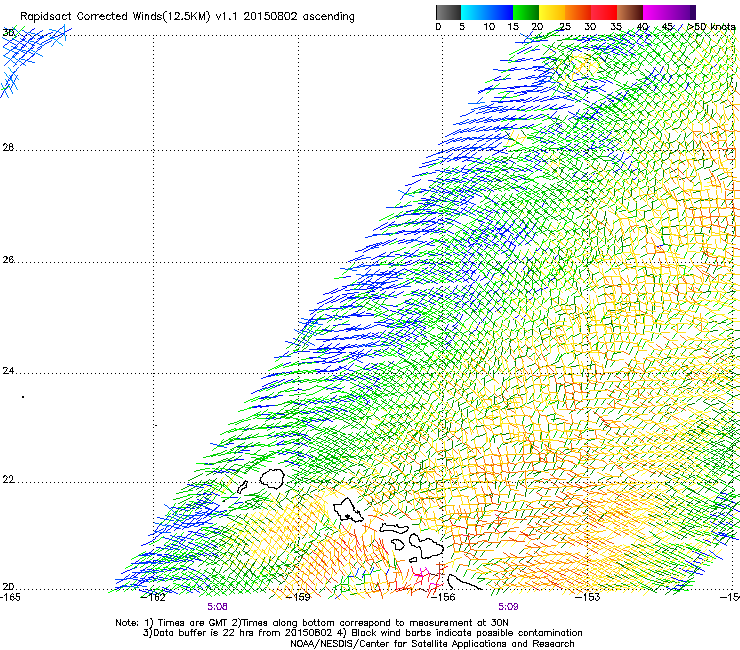Screen dimensions: 740x650
Task: Click the blue 10-15 knots colorbar segment
Action: point(500,12)
